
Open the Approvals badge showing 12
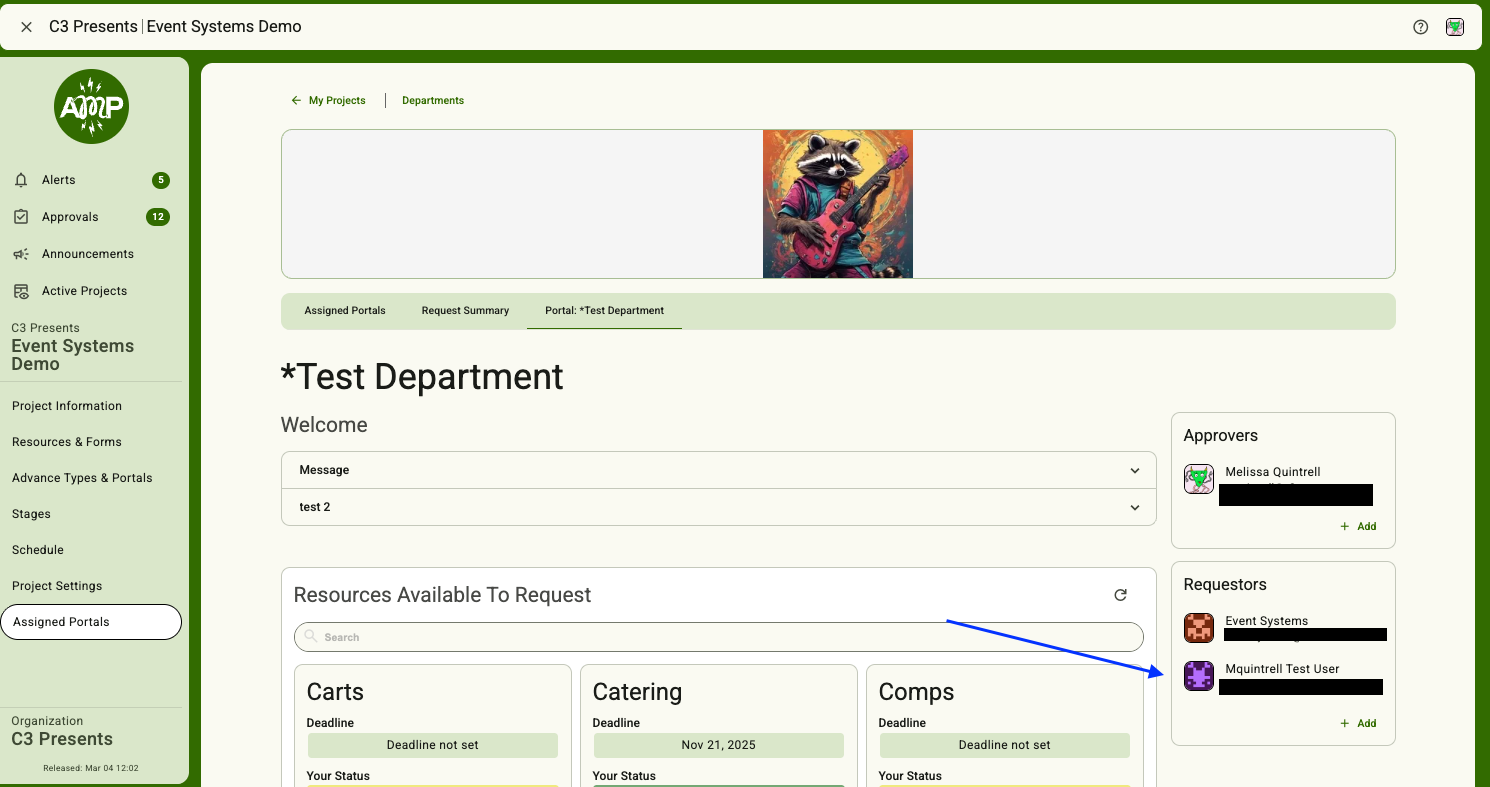[x=158, y=217]
